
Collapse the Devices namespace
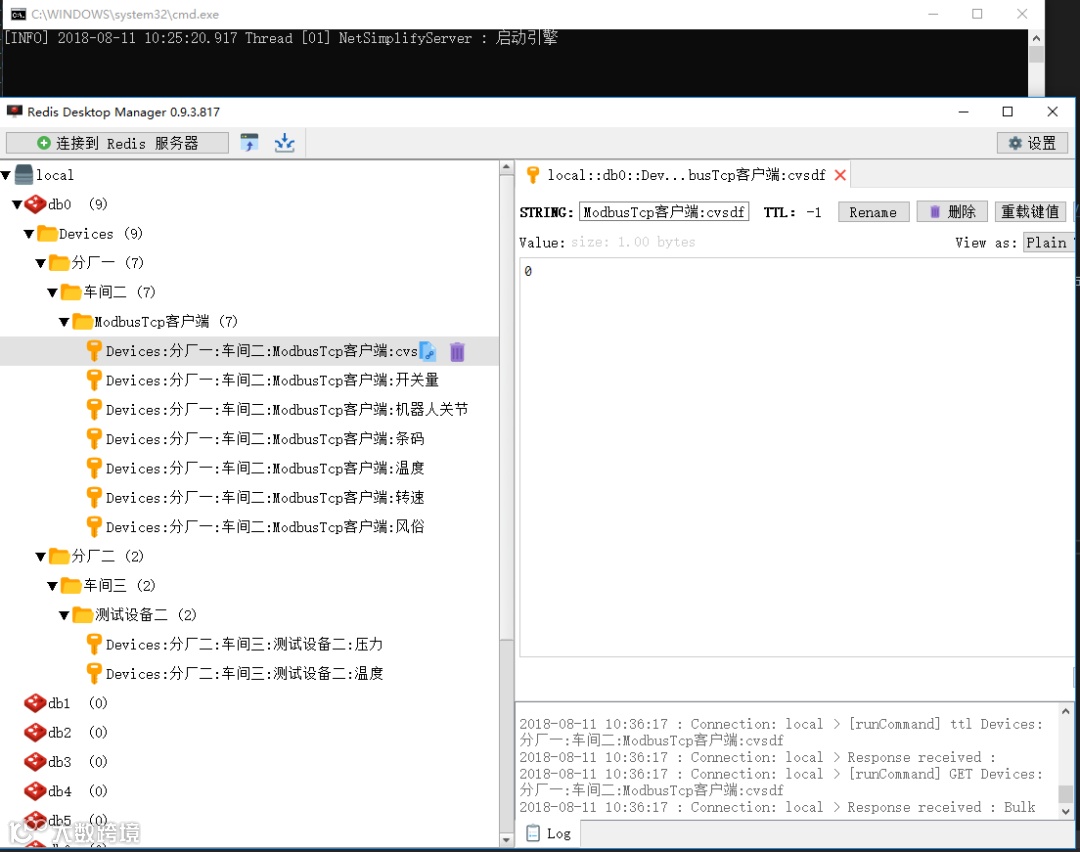[x=29, y=234]
